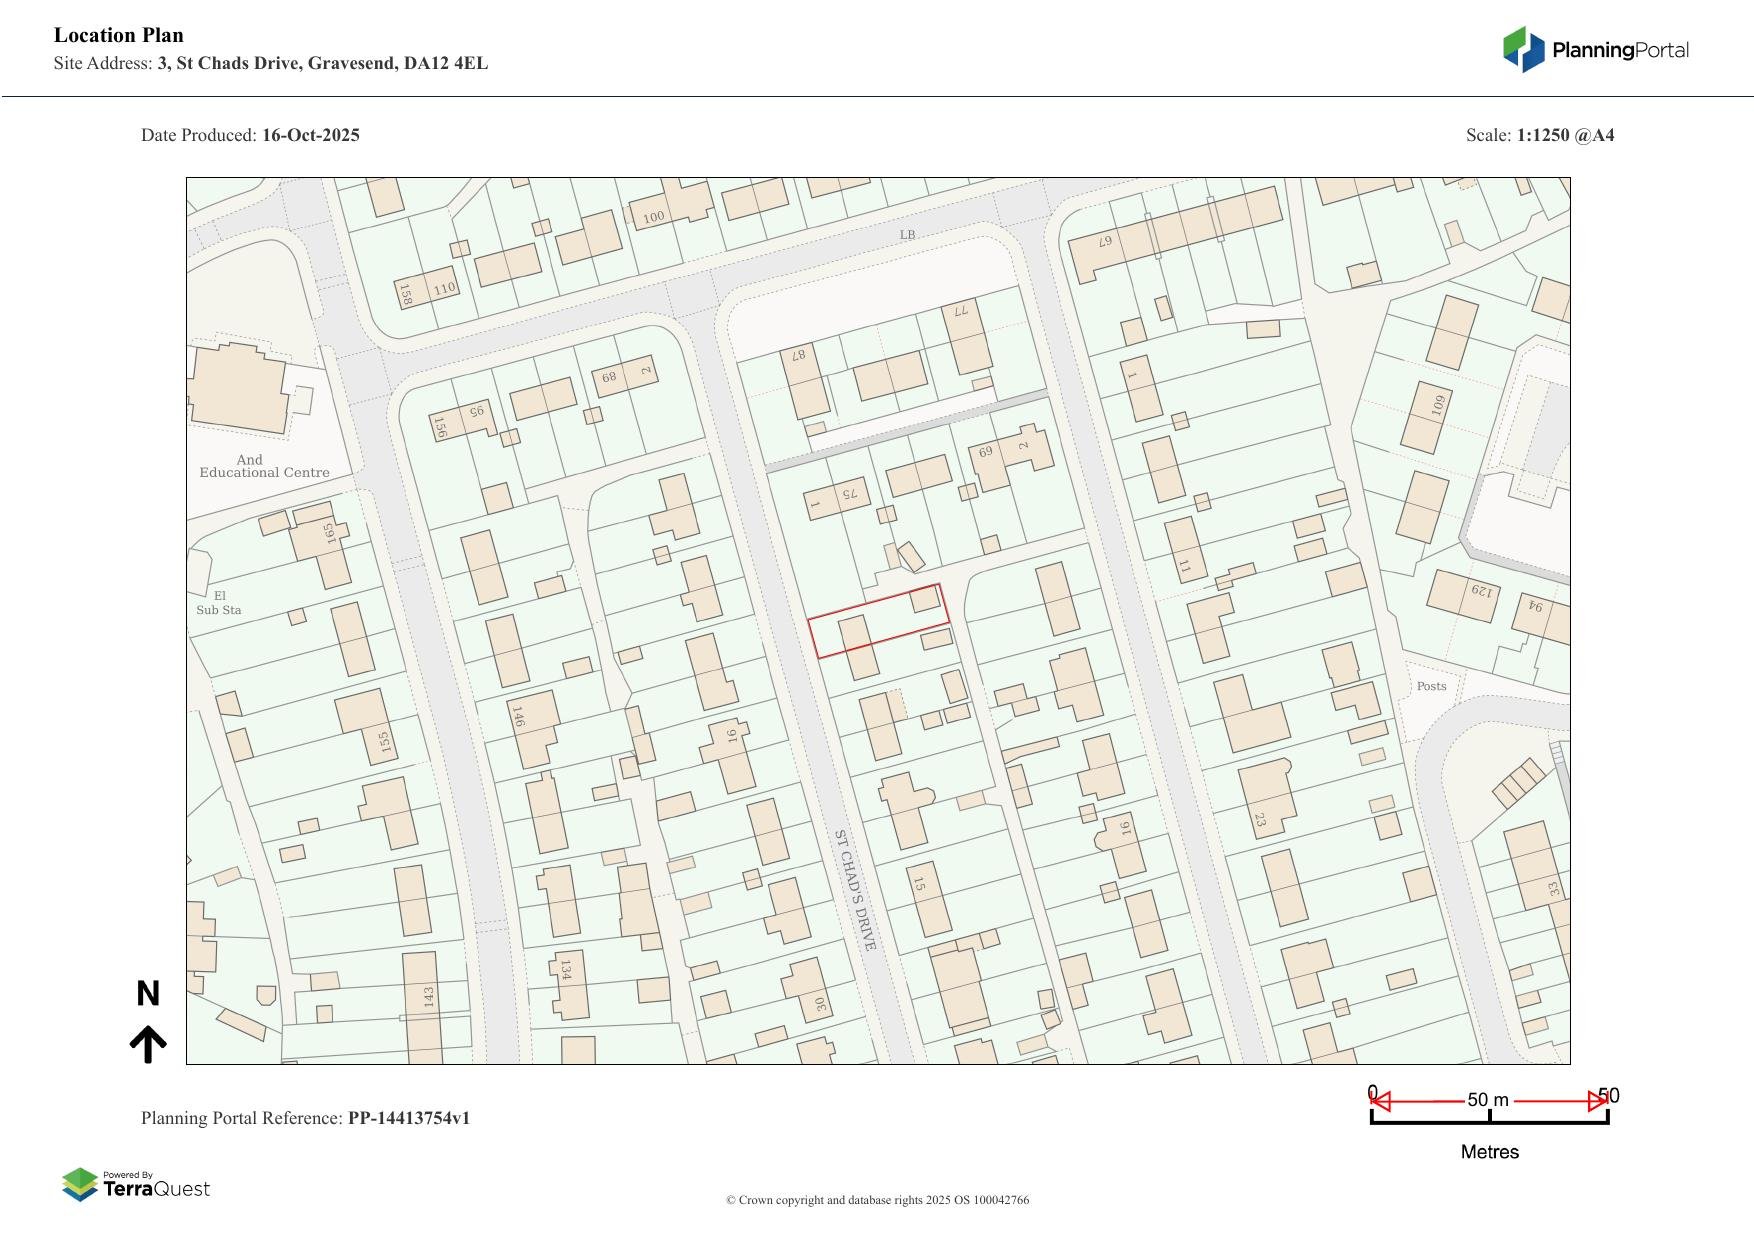Select the left red arrowhead on scale bar
The image size is (1754, 1241).
pos(1381,1102)
